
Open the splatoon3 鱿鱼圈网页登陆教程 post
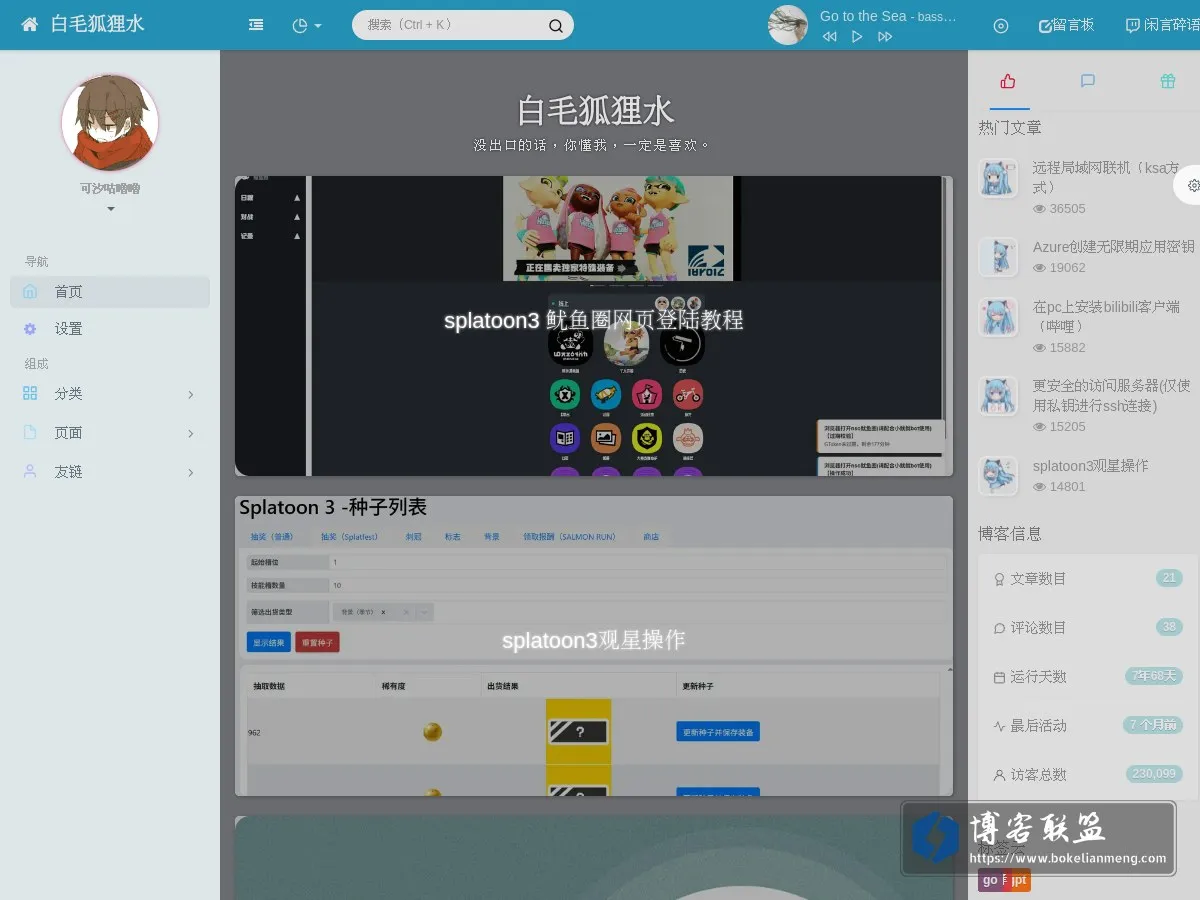click(x=594, y=326)
